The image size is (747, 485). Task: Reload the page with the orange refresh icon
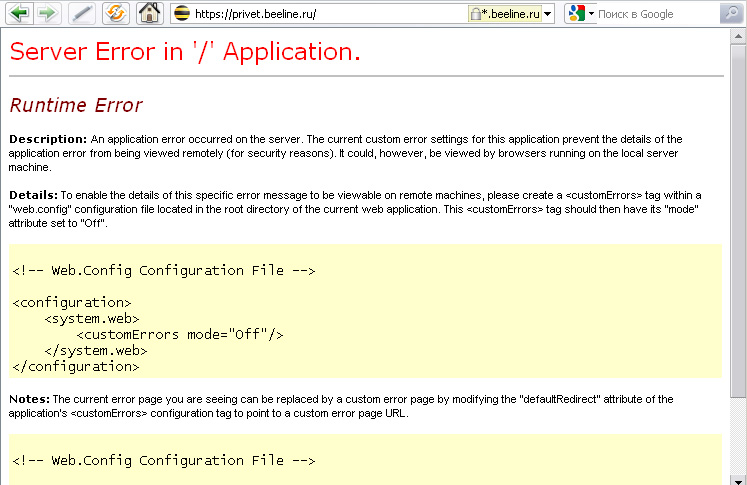point(115,13)
